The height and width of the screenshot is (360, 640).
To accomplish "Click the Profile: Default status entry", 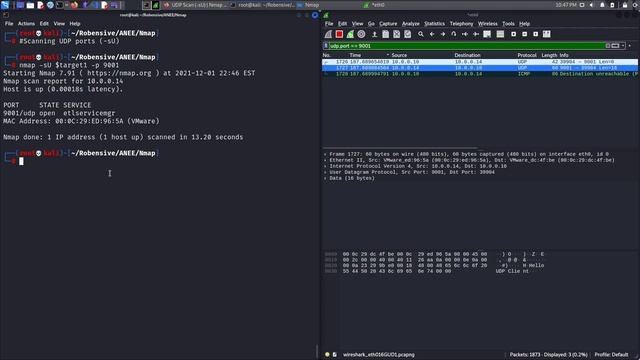I will tap(611, 355).
